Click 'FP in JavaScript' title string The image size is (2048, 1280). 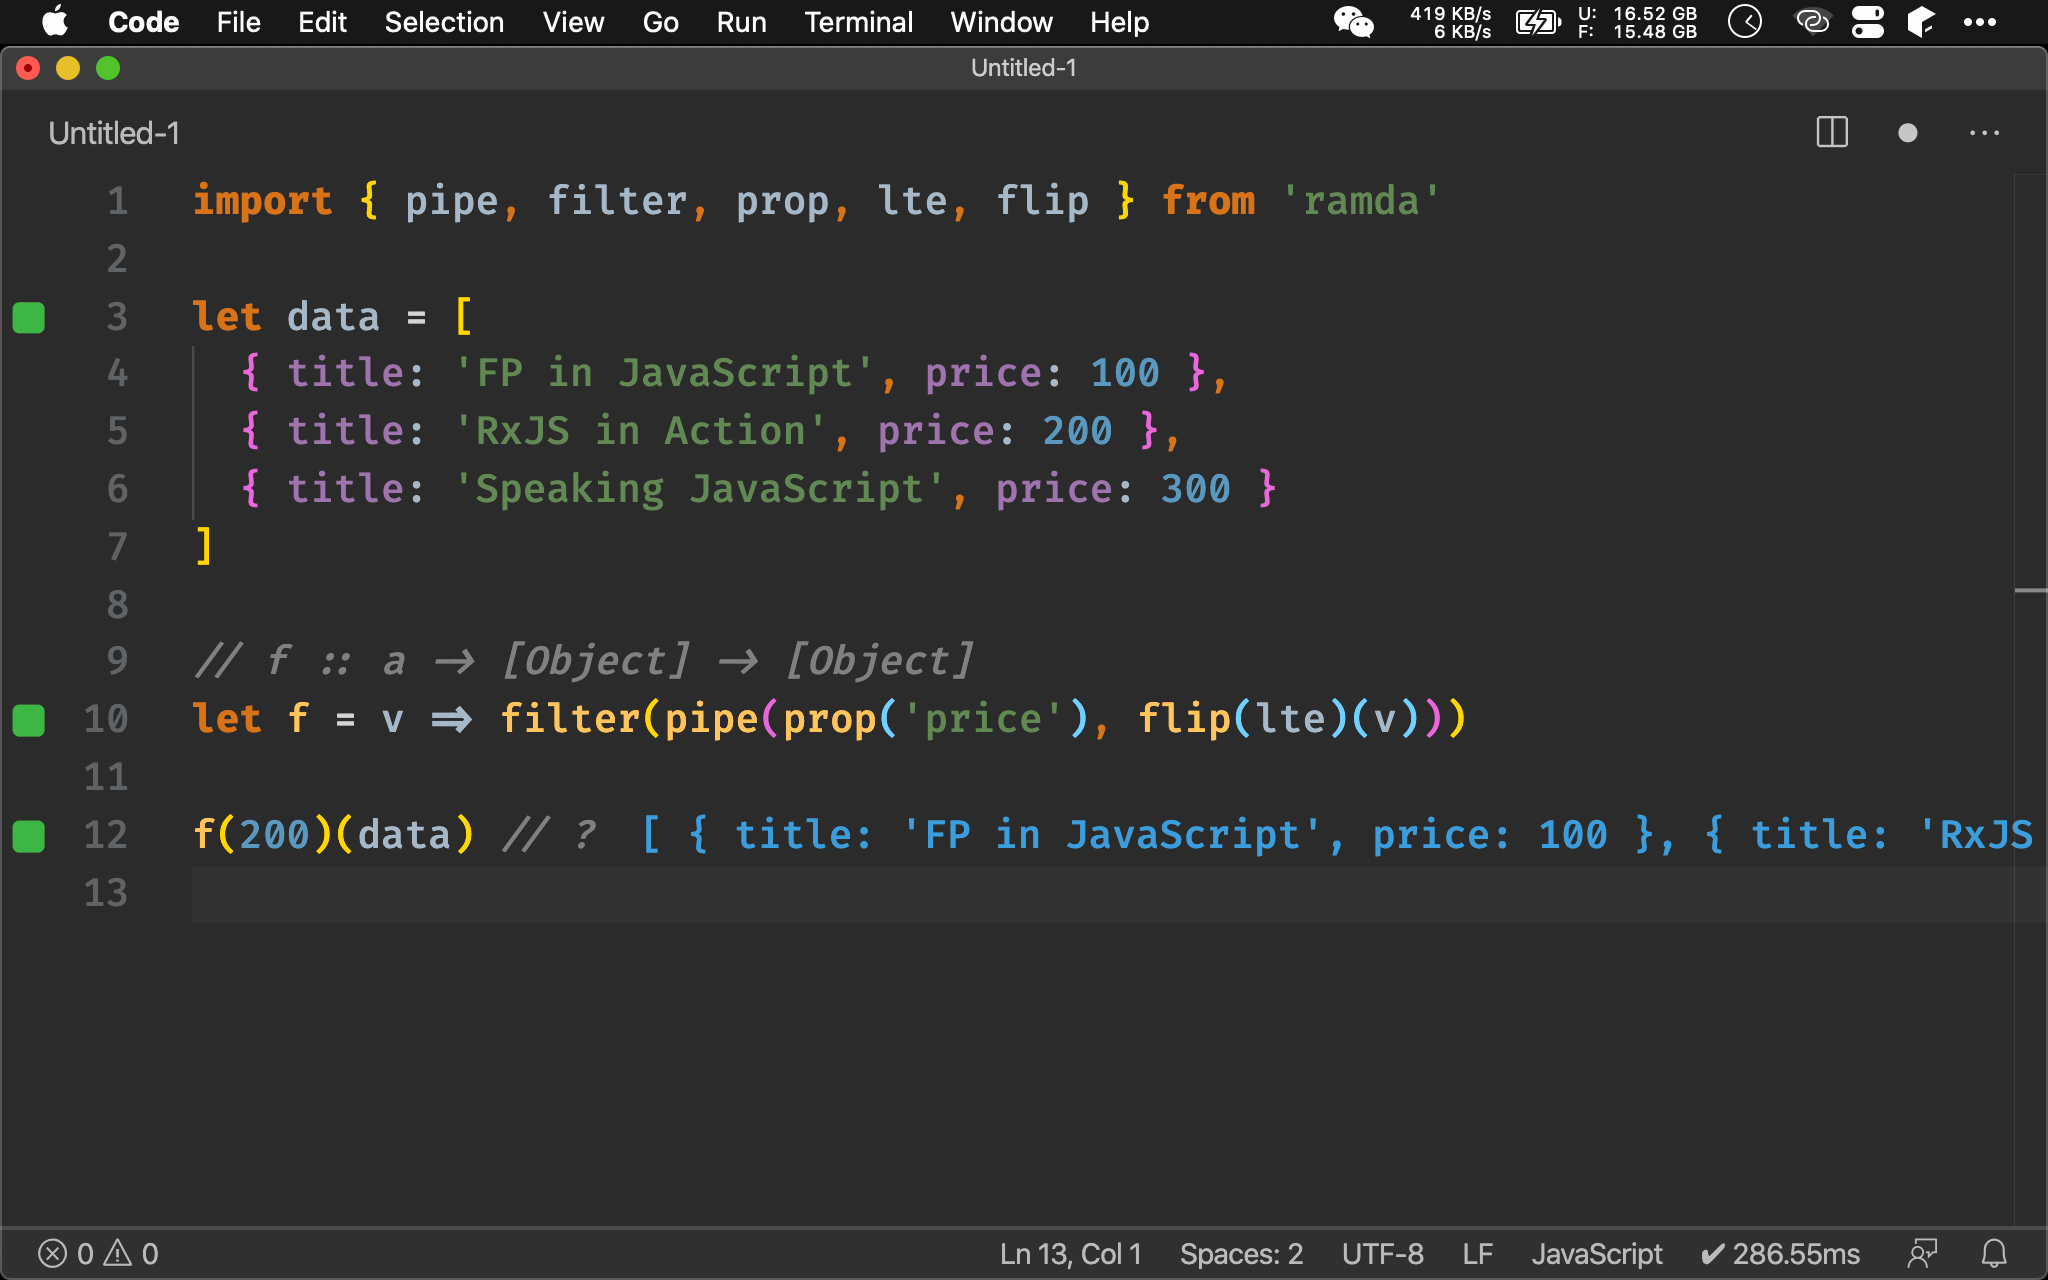(x=664, y=373)
